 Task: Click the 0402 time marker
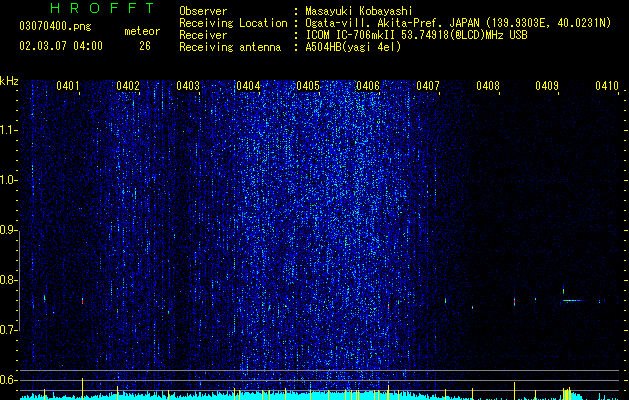(128, 85)
